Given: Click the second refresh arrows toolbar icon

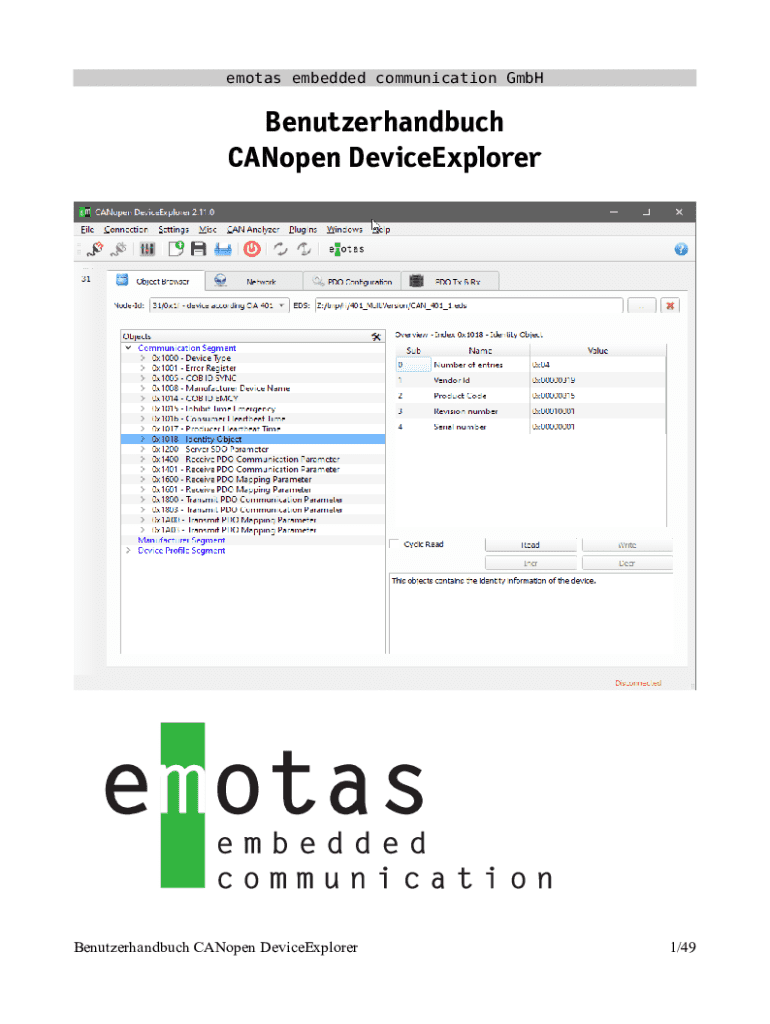Looking at the screenshot, I should coord(304,249).
